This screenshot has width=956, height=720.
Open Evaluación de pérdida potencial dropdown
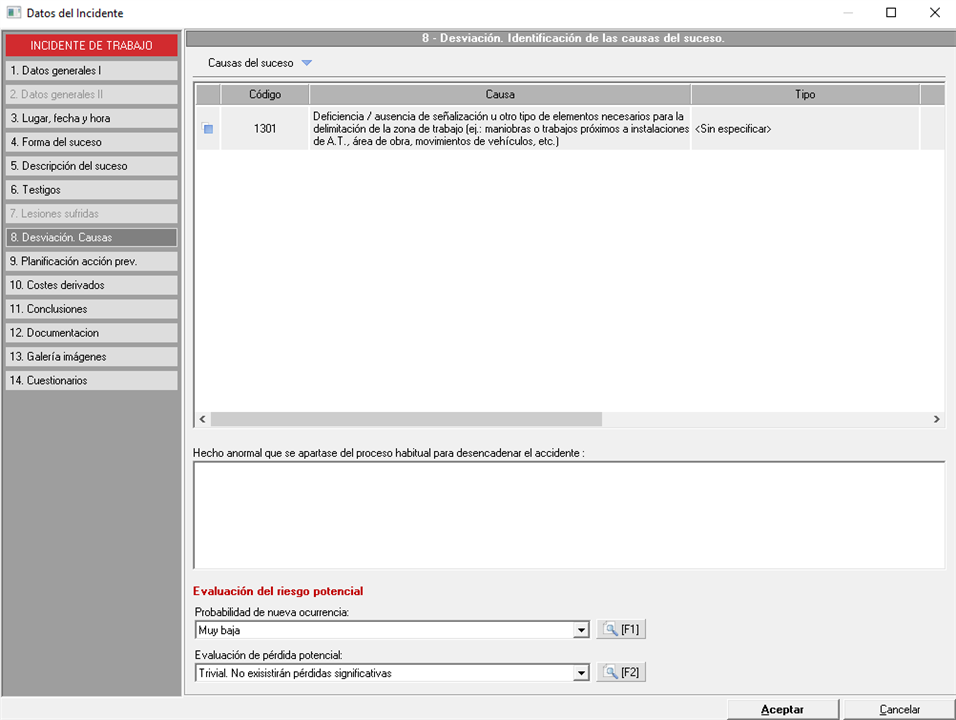[x=581, y=674]
